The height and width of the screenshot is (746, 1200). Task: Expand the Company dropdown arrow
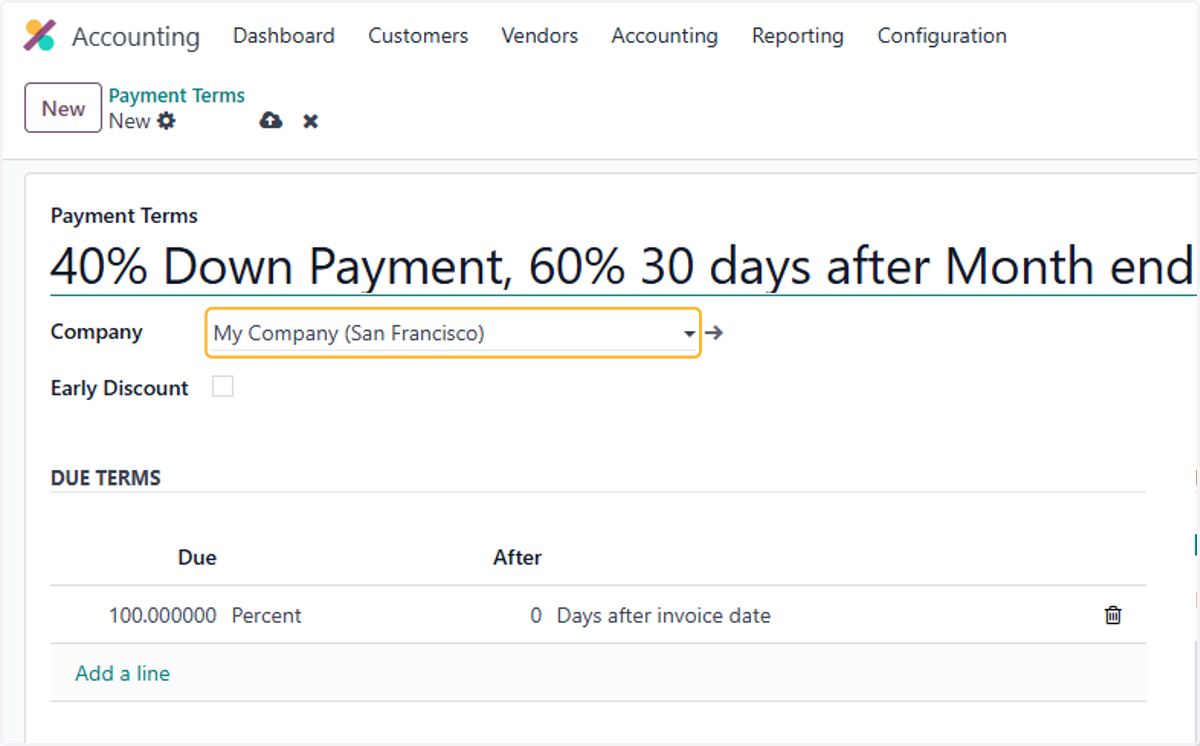(689, 334)
